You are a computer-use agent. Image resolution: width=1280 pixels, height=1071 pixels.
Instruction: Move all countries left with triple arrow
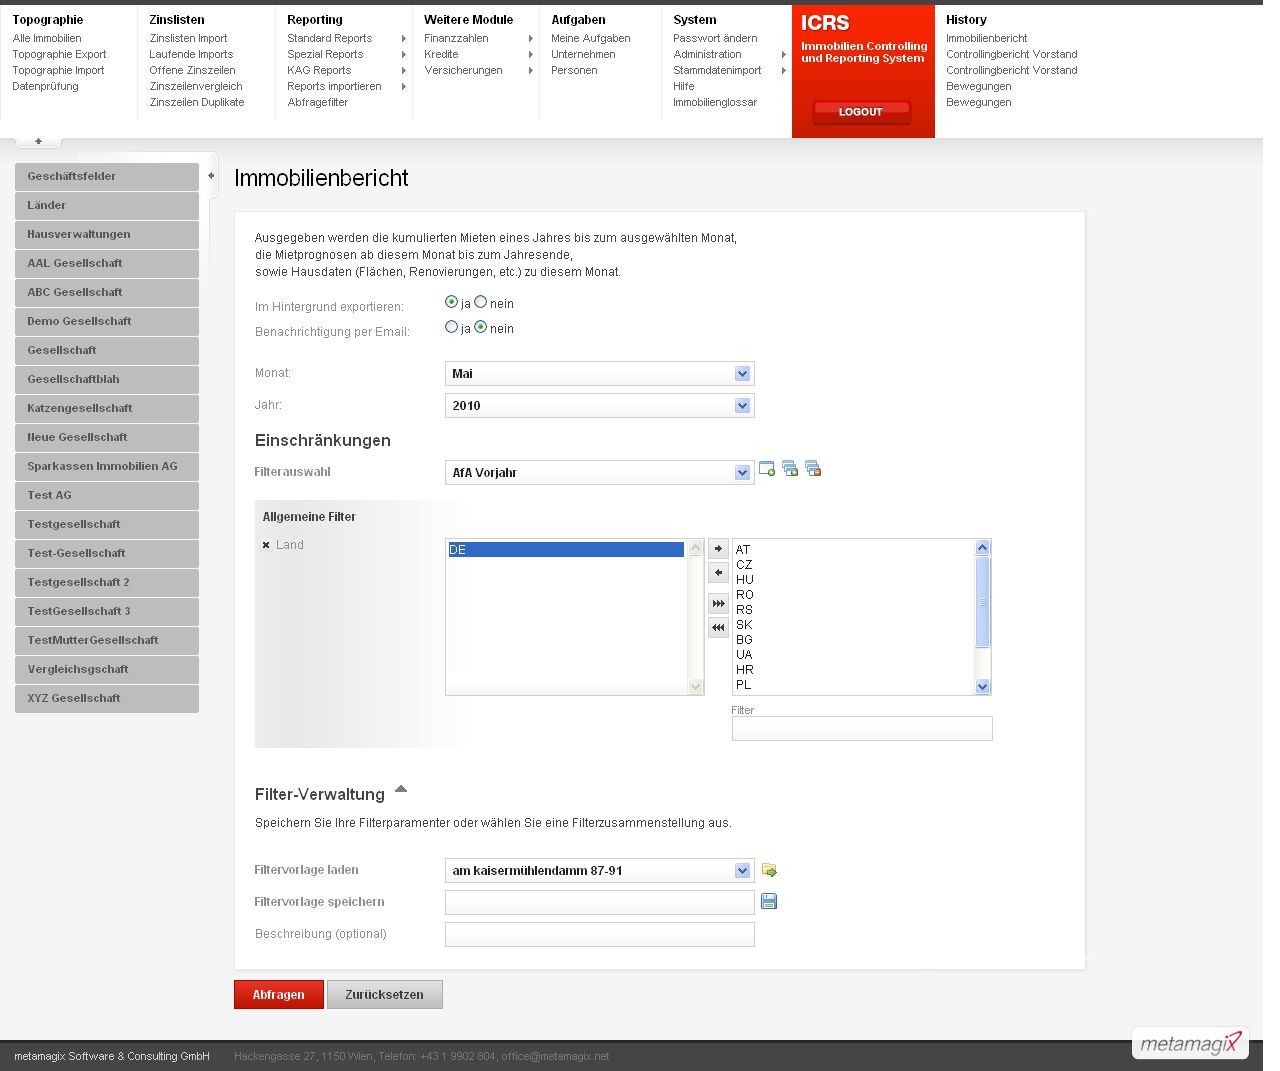718,628
